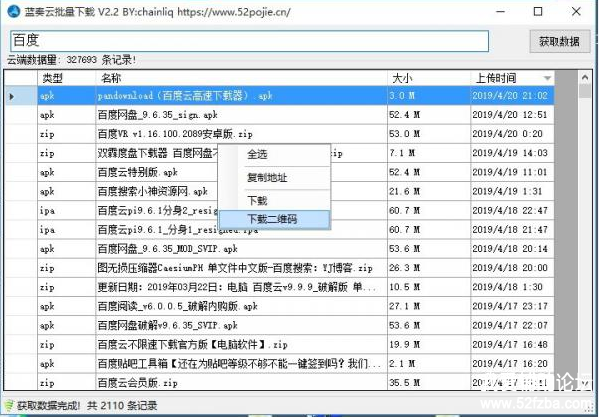Click the 云端数据量 327693 条记录 label
Screen dimensions: 599x417
tap(71, 60)
